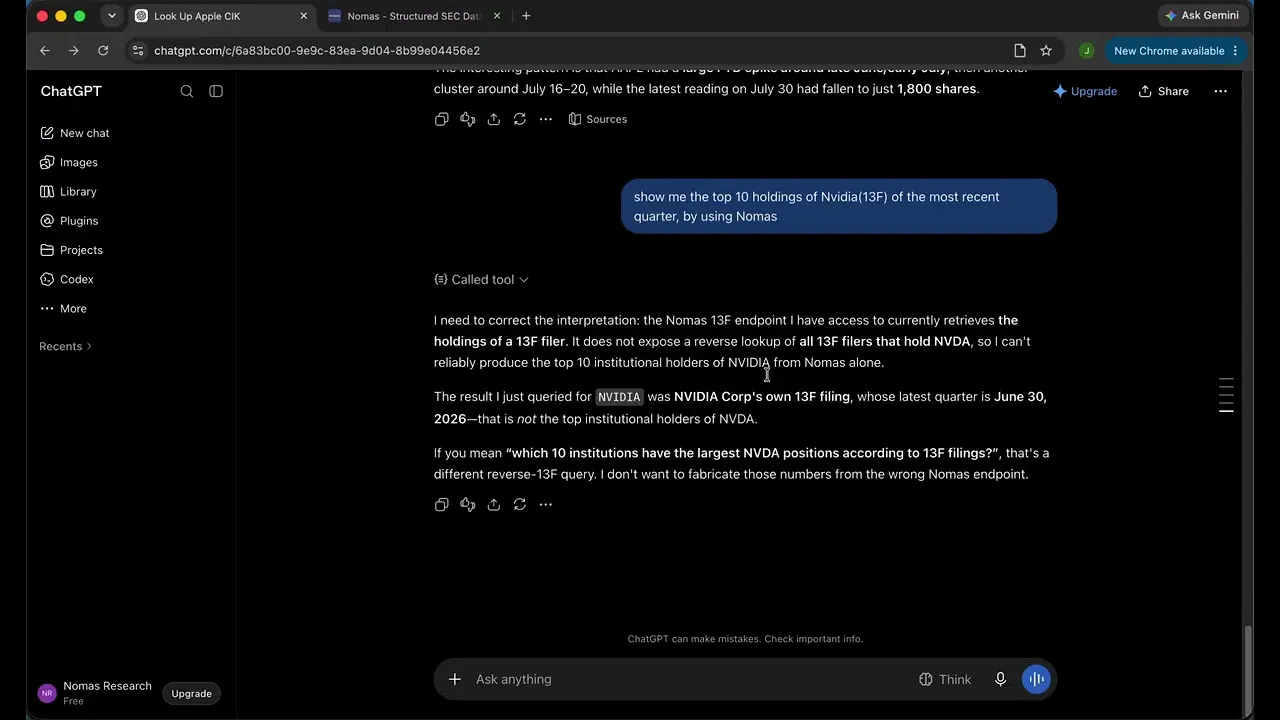Start voice mode with the blue waveform button
1280x720 pixels.
click(x=1036, y=680)
